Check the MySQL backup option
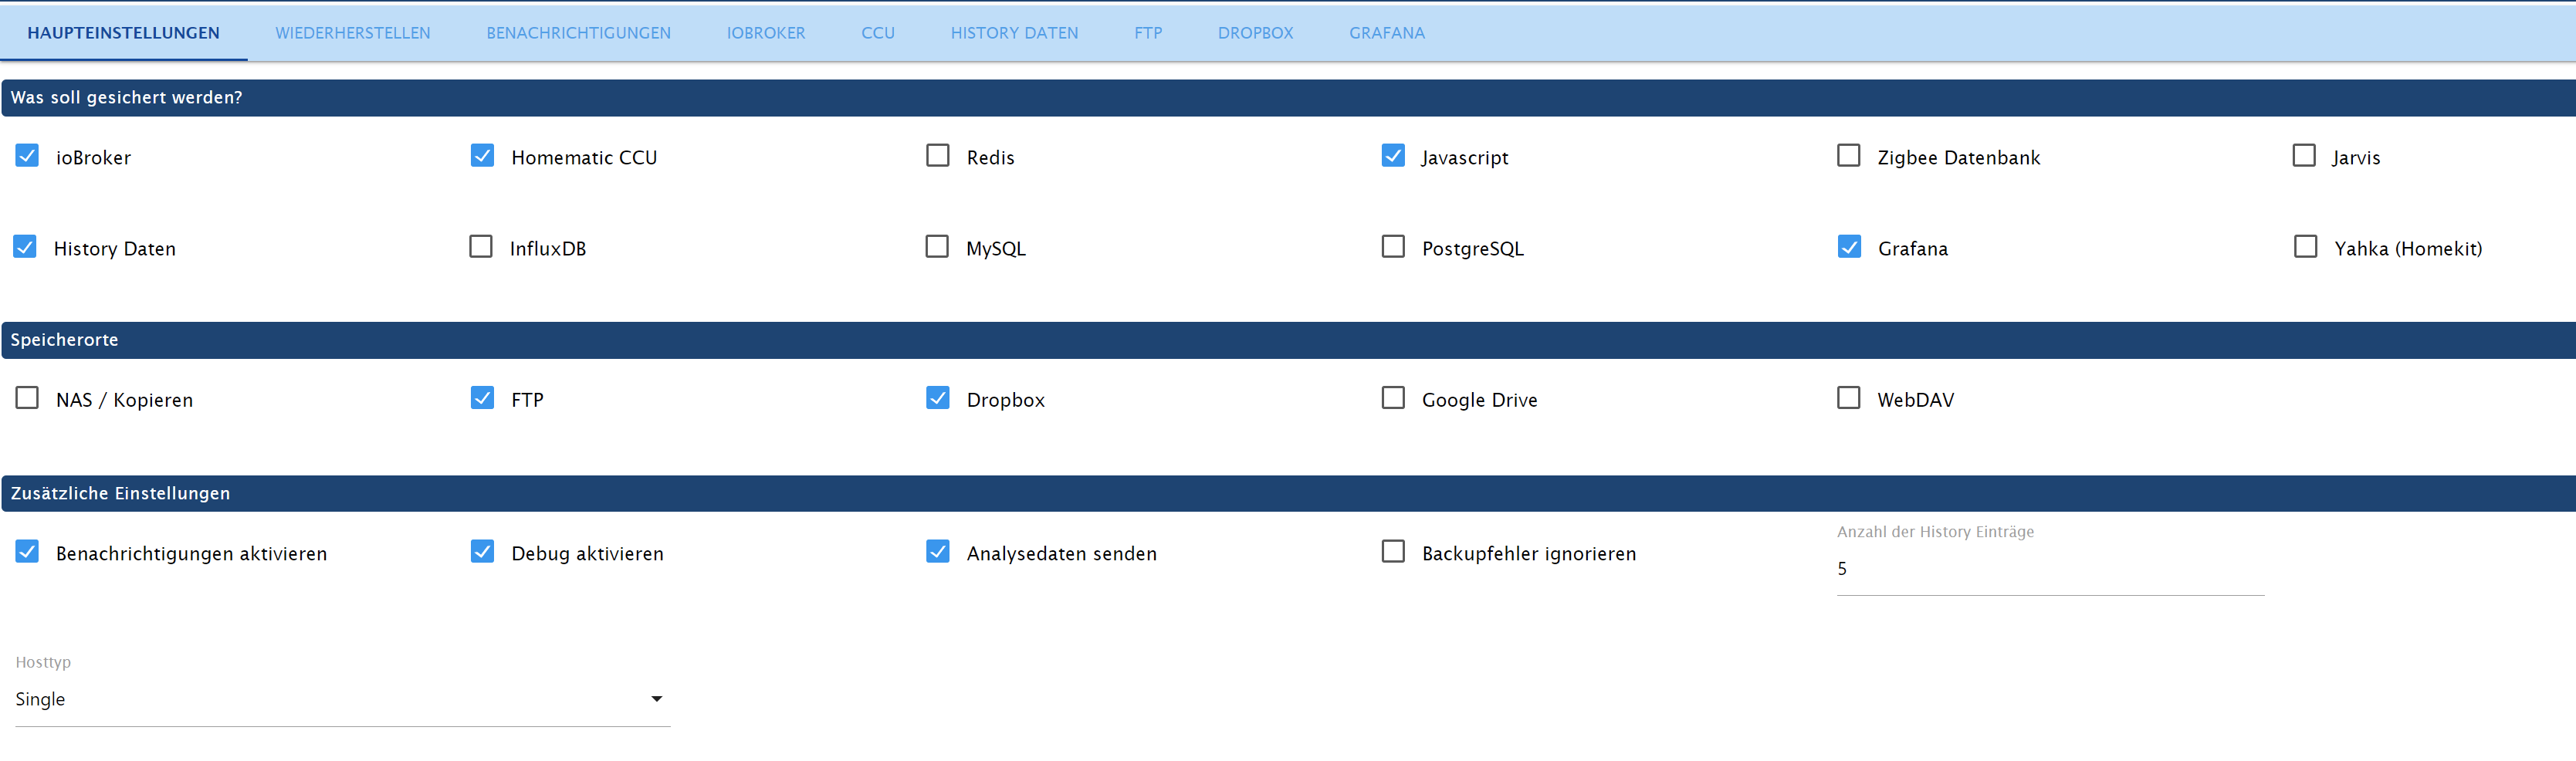 click(937, 247)
